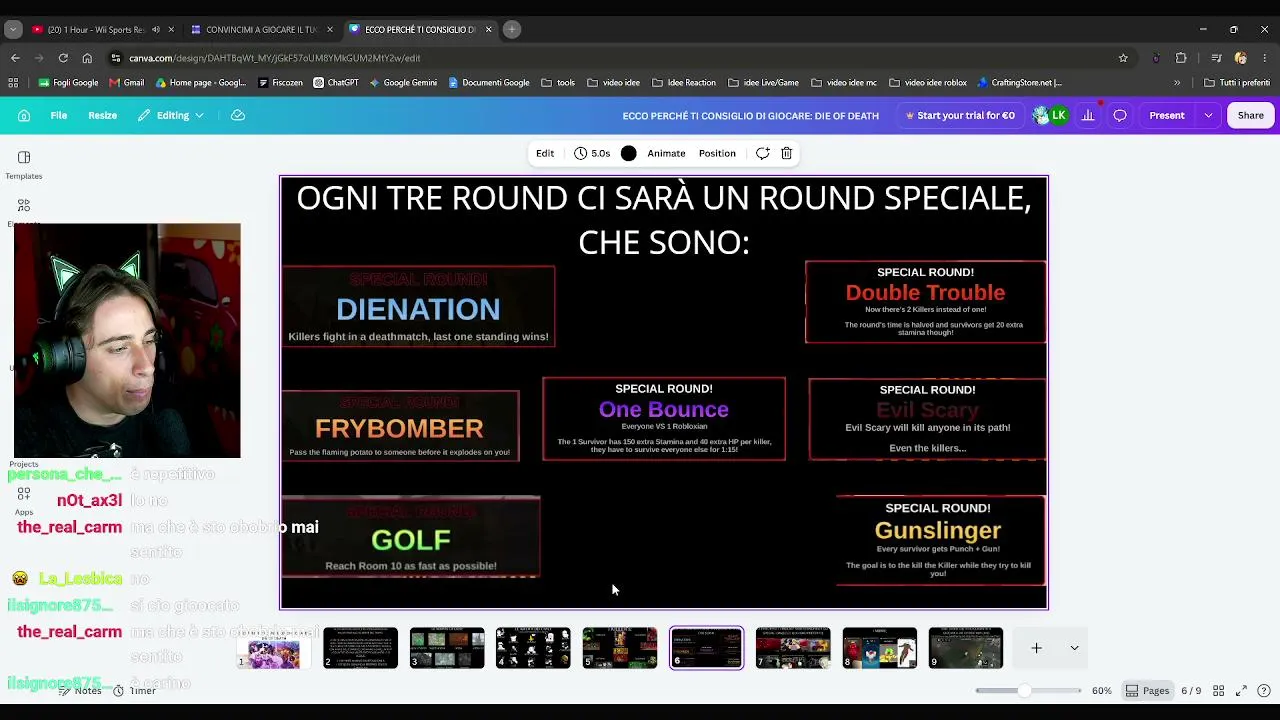The width and height of the screenshot is (1280, 720).
Task: Open the analytics chart icon
Action: [x=1088, y=115]
